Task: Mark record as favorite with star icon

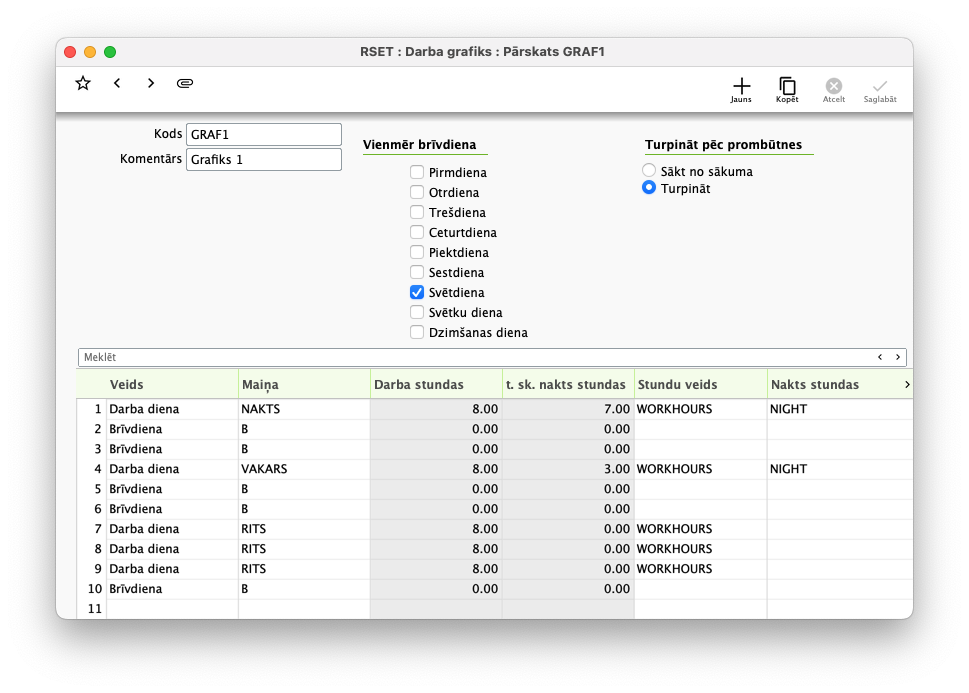Action: [83, 83]
